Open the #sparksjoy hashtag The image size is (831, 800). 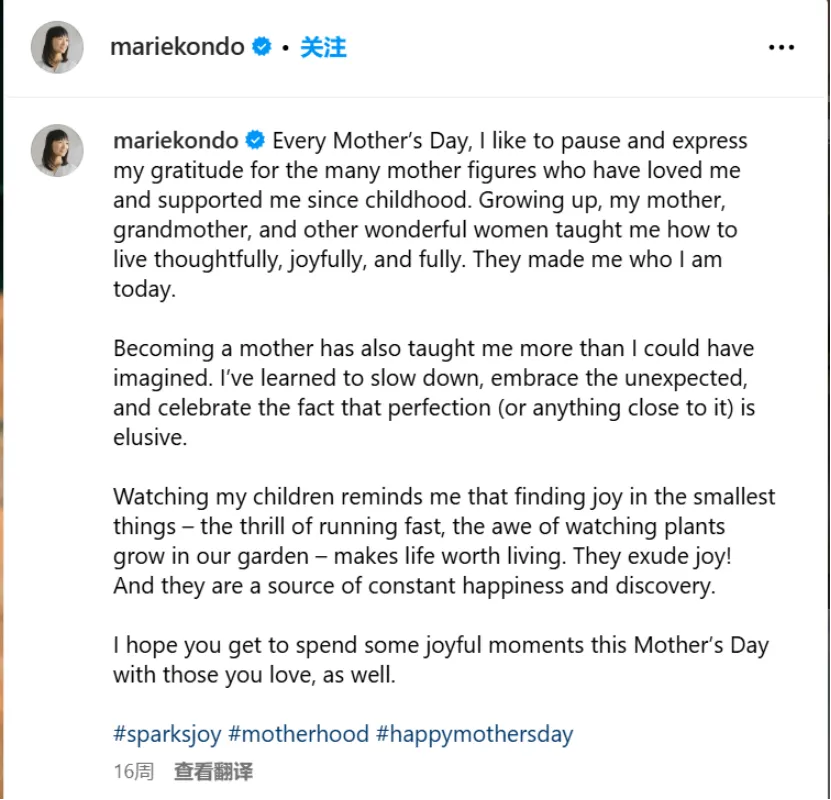(167, 734)
